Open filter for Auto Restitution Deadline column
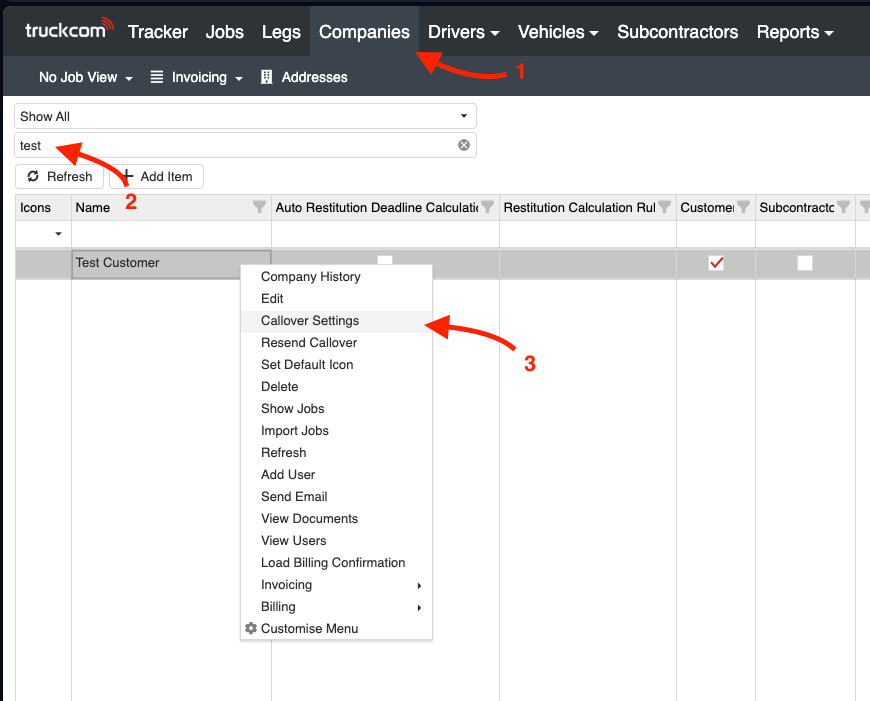Screen dimensions: 870x701 click(488, 207)
